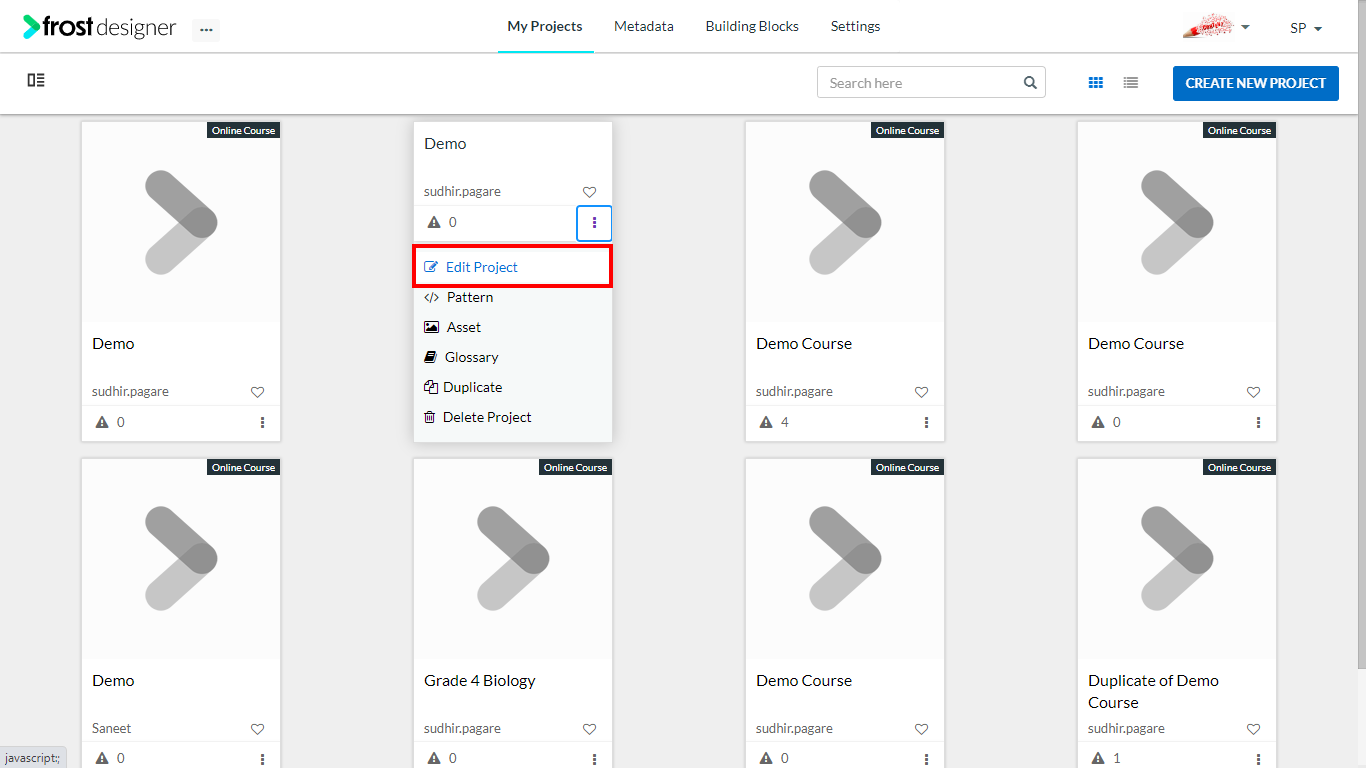Open Grade 4 Biology project thumbnail
Viewport: 1366px width, 768px height.
coord(513,559)
